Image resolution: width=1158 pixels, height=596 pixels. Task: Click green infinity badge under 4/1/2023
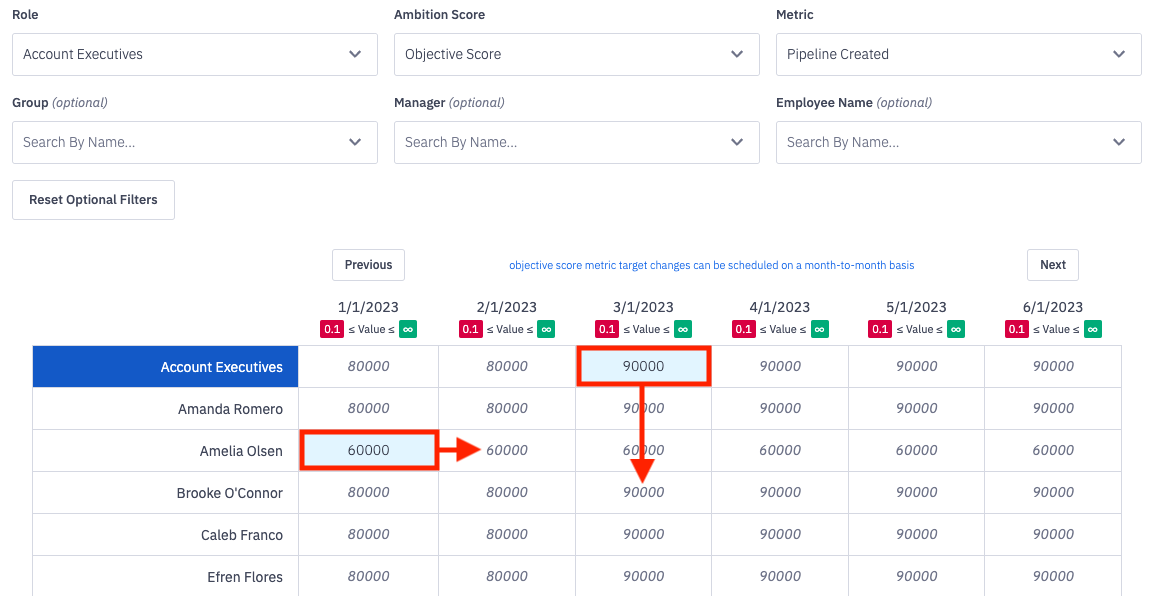click(x=820, y=329)
